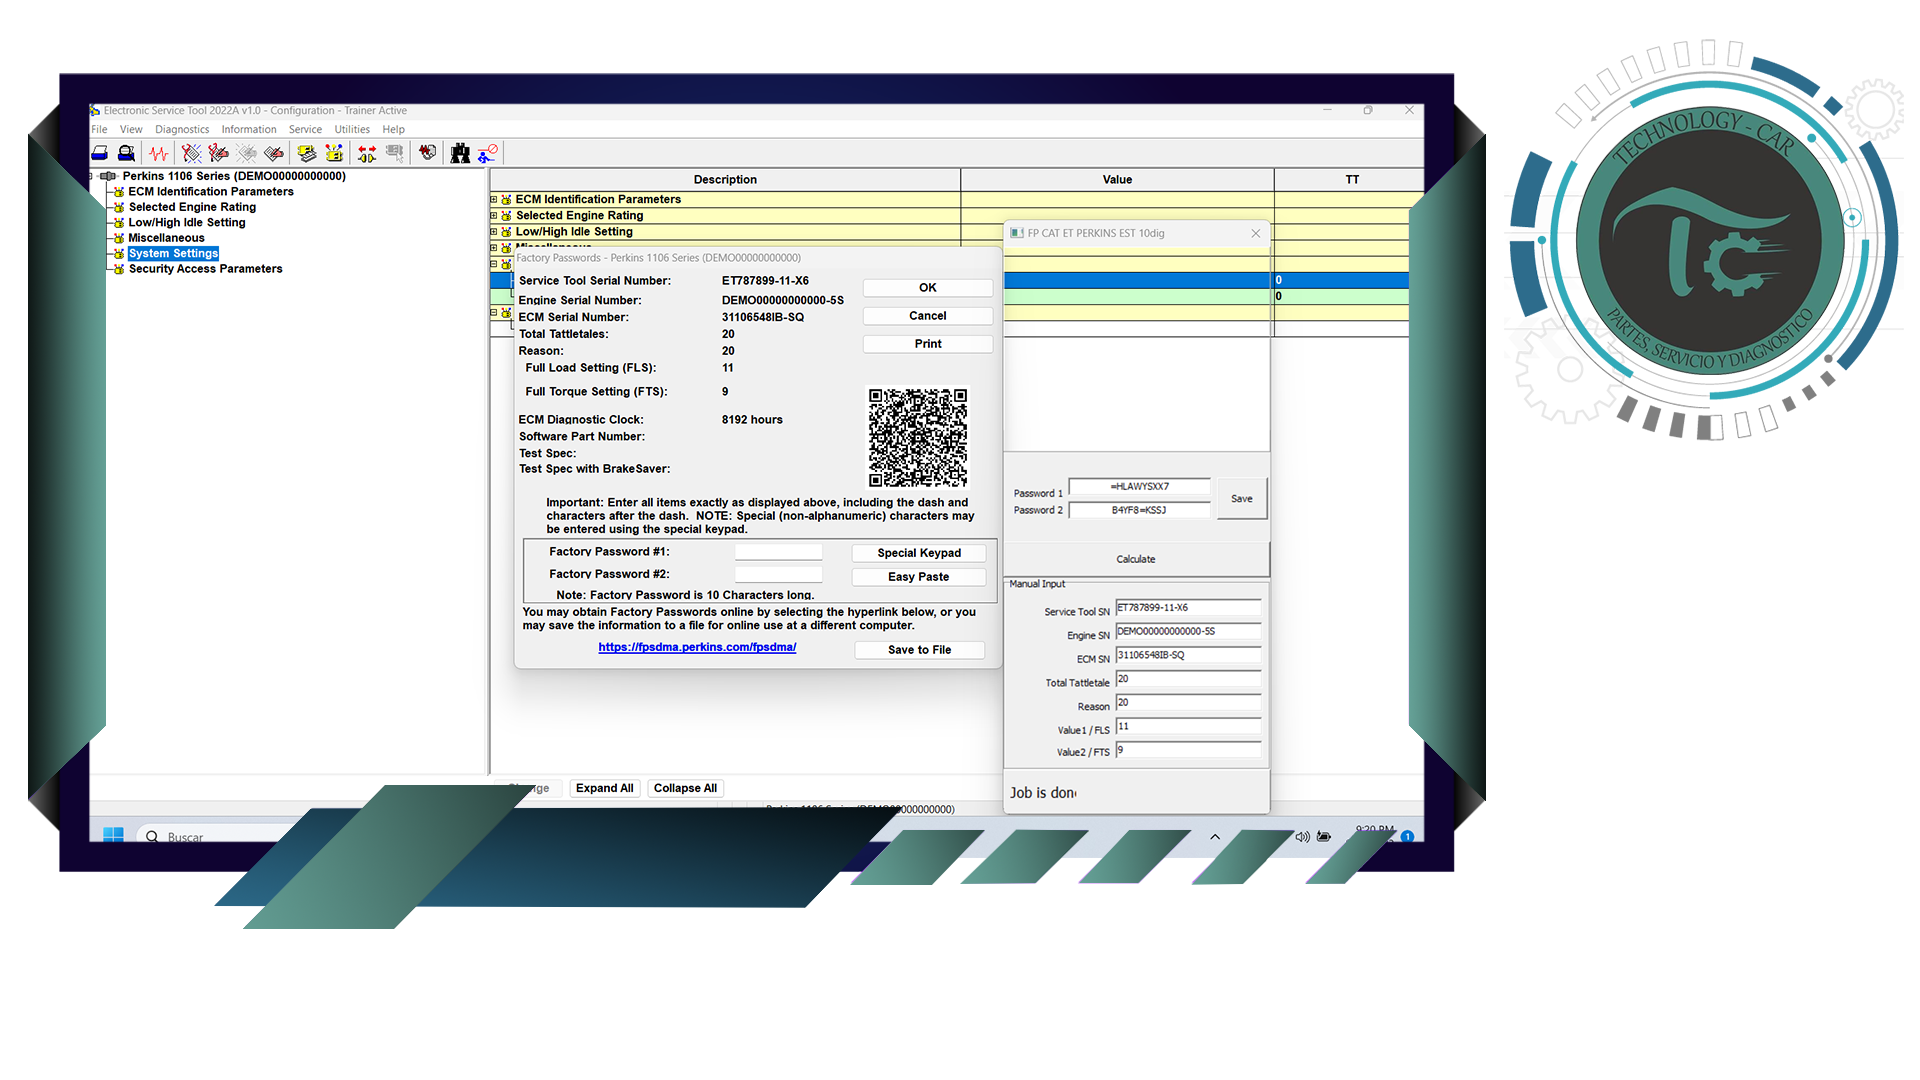Screen dimensions: 1920x1080
Task: Click the Description column header
Action: [x=725, y=180]
